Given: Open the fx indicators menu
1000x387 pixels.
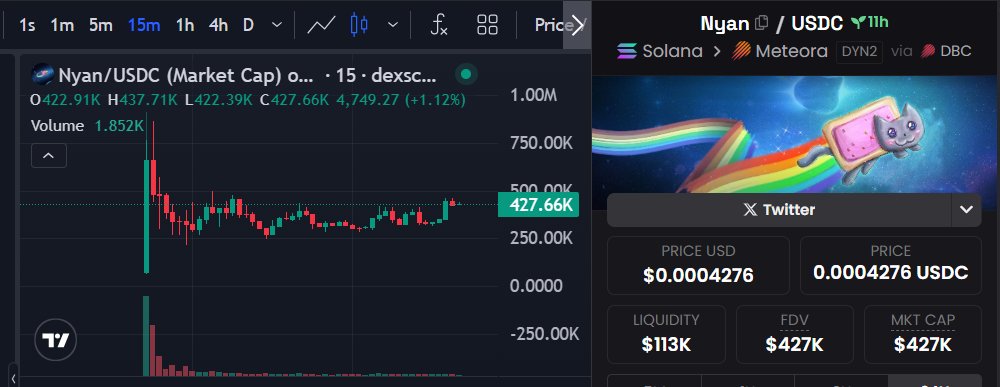Looking at the screenshot, I should (x=439, y=26).
